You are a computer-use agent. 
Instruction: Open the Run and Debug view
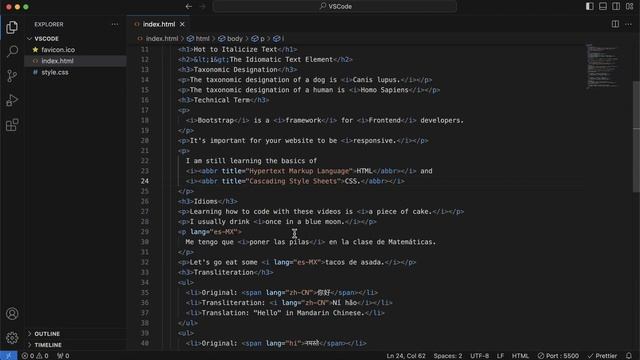(x=12, y=100)
